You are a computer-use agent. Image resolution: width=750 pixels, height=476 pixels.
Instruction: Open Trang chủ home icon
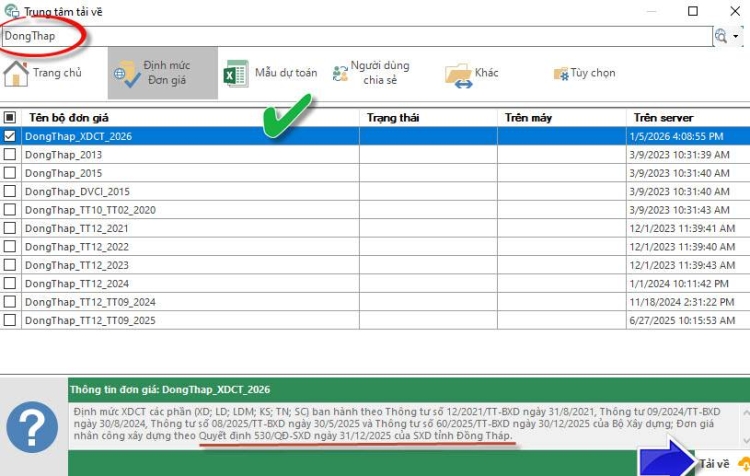(x=16, y=73)
